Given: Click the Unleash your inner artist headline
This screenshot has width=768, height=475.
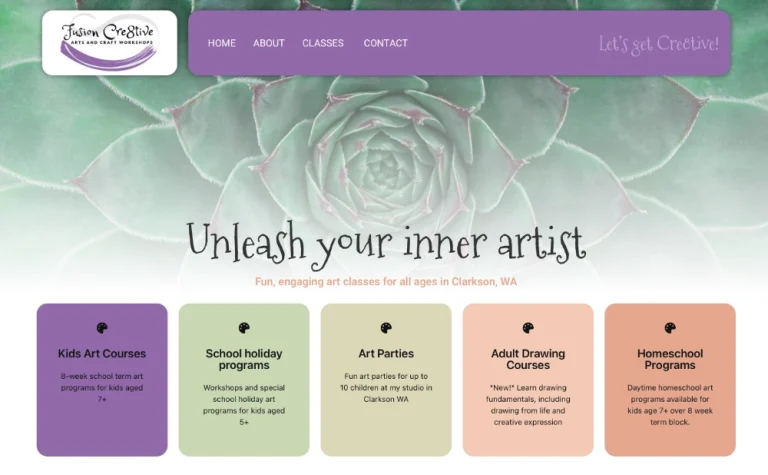Looking at the screenshot, I should (386, 243).
